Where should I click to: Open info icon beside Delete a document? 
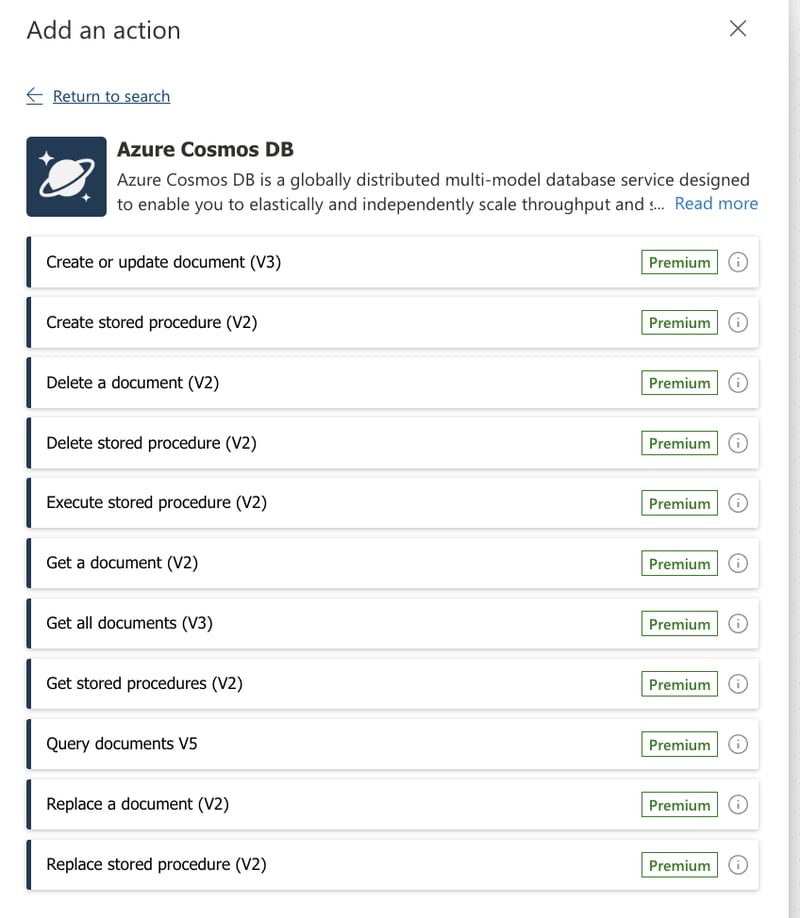click(x=738, y=383)
